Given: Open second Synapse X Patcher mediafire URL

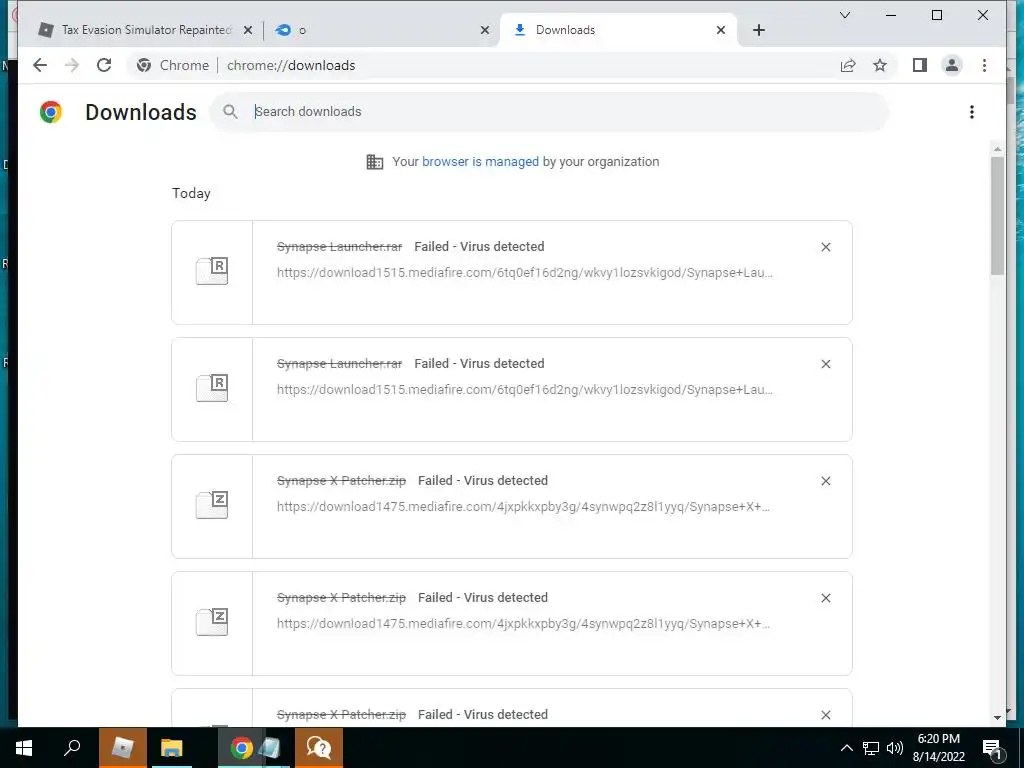Looking at the screenshot, I should (x=523, y=624).
